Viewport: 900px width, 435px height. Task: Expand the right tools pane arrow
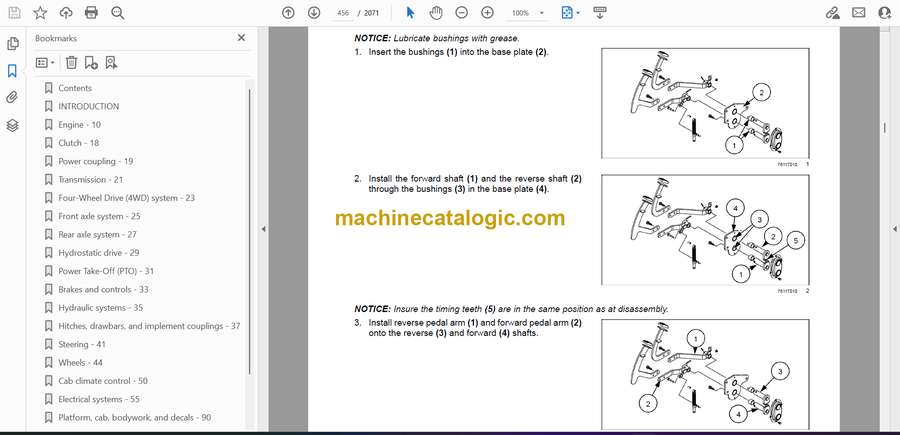(894, 229)
